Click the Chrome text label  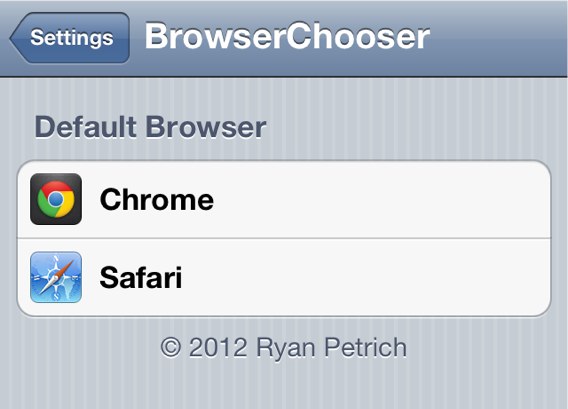pos(156,199)
